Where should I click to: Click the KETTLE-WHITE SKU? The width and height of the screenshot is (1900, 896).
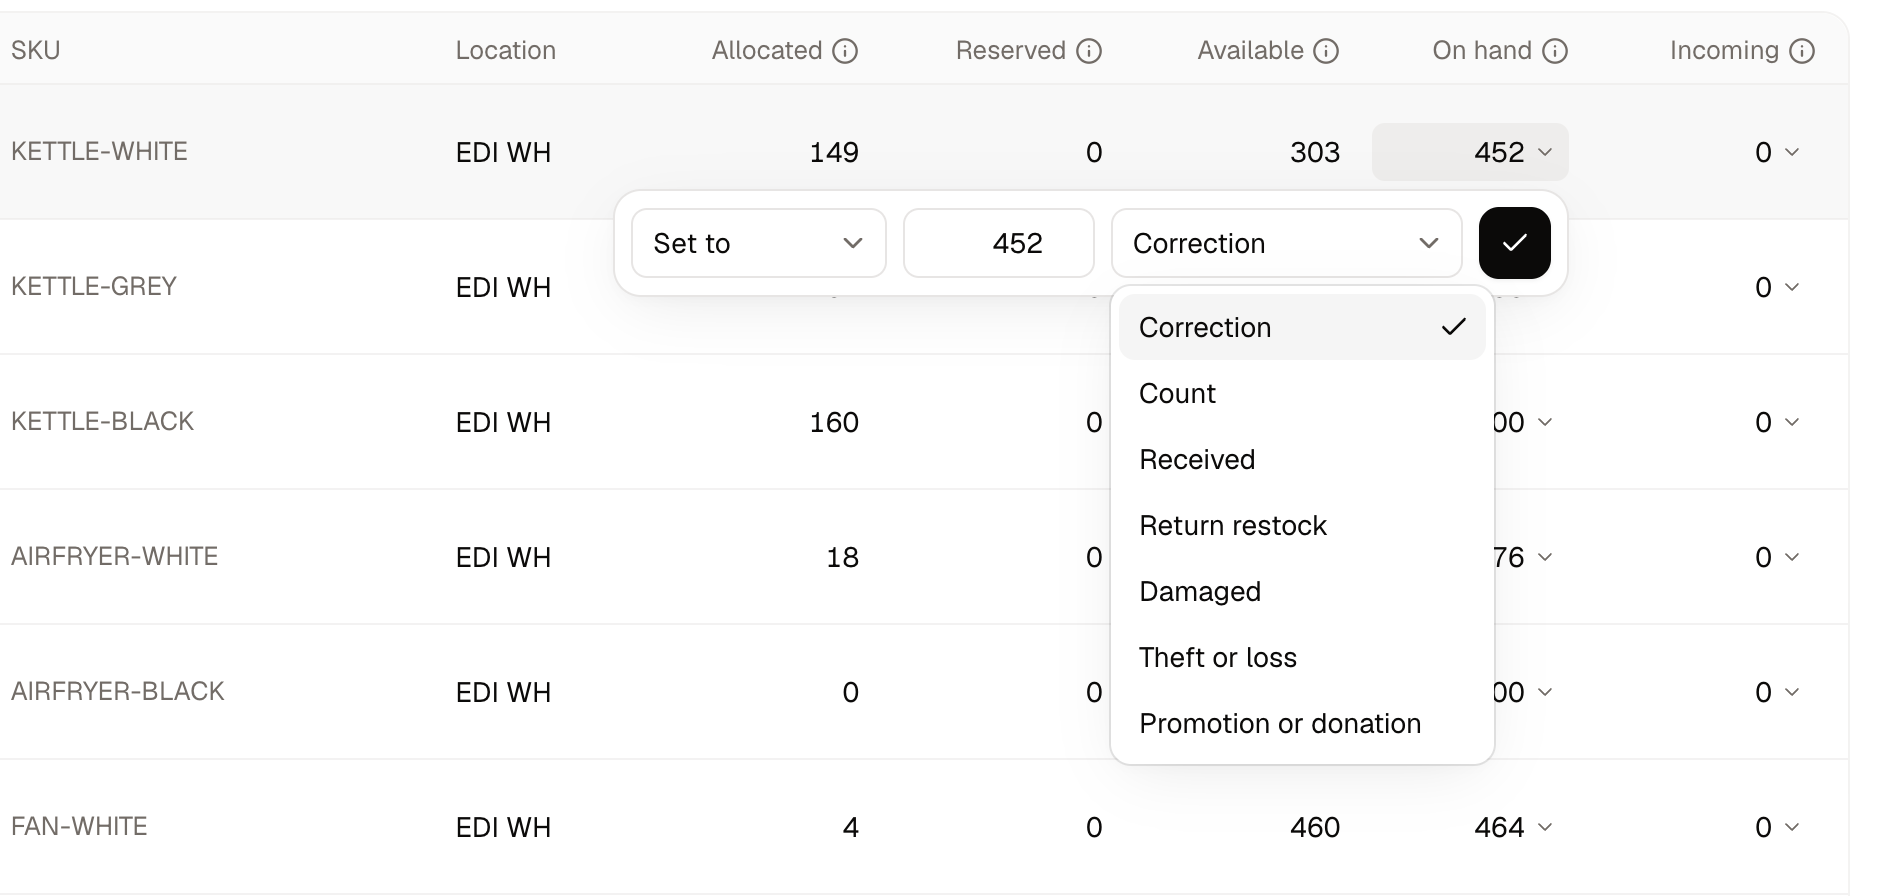click(99, 152)
